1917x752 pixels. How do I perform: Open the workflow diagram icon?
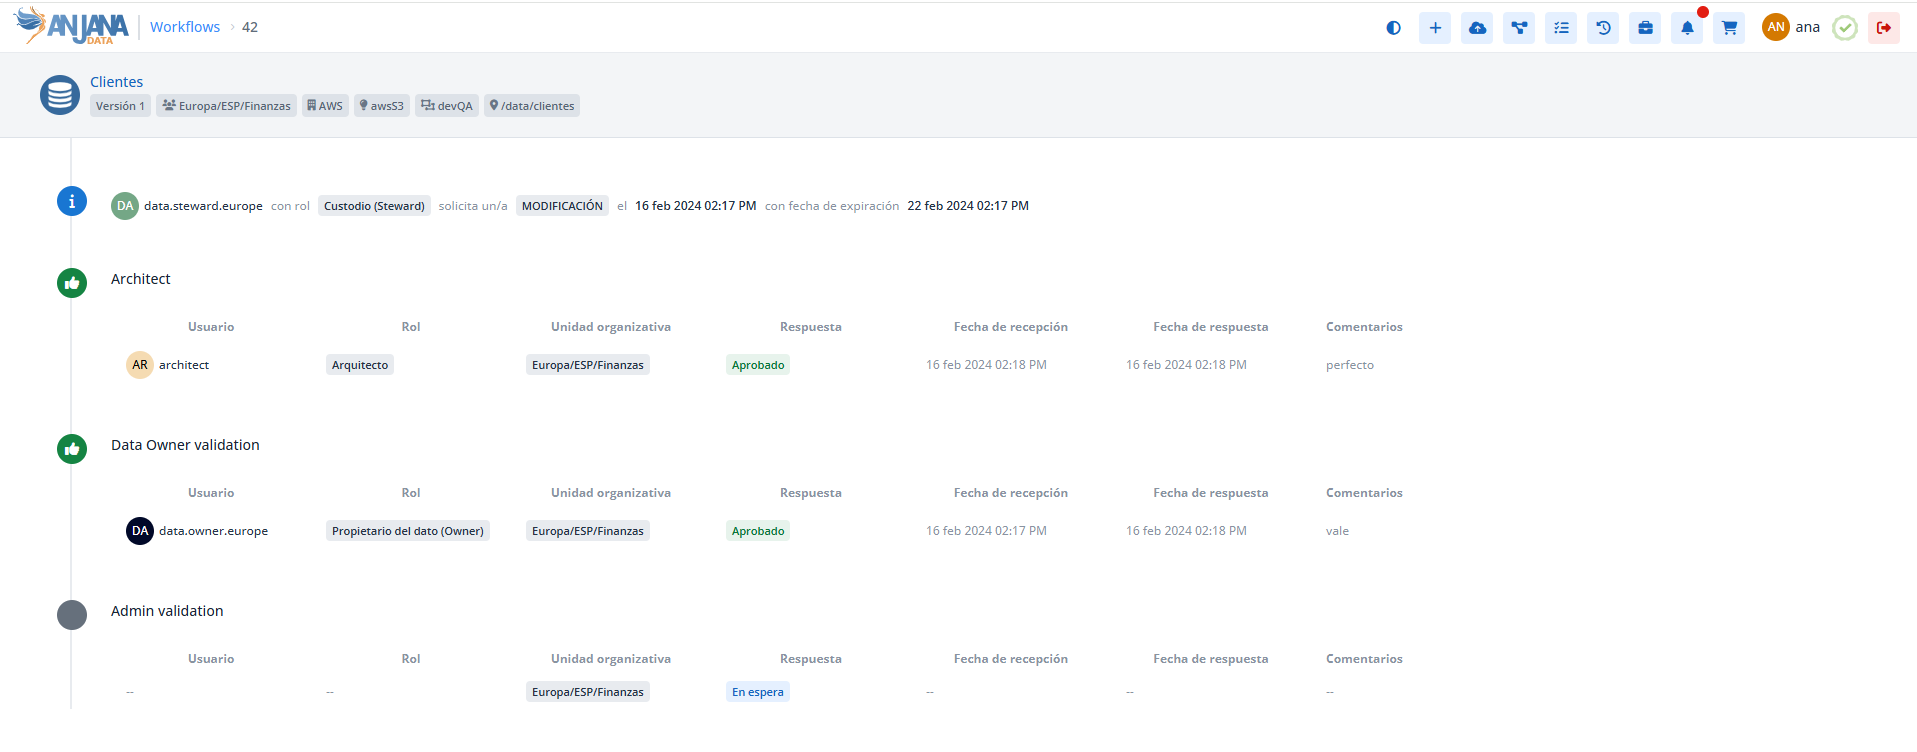tap(1519, 28)
